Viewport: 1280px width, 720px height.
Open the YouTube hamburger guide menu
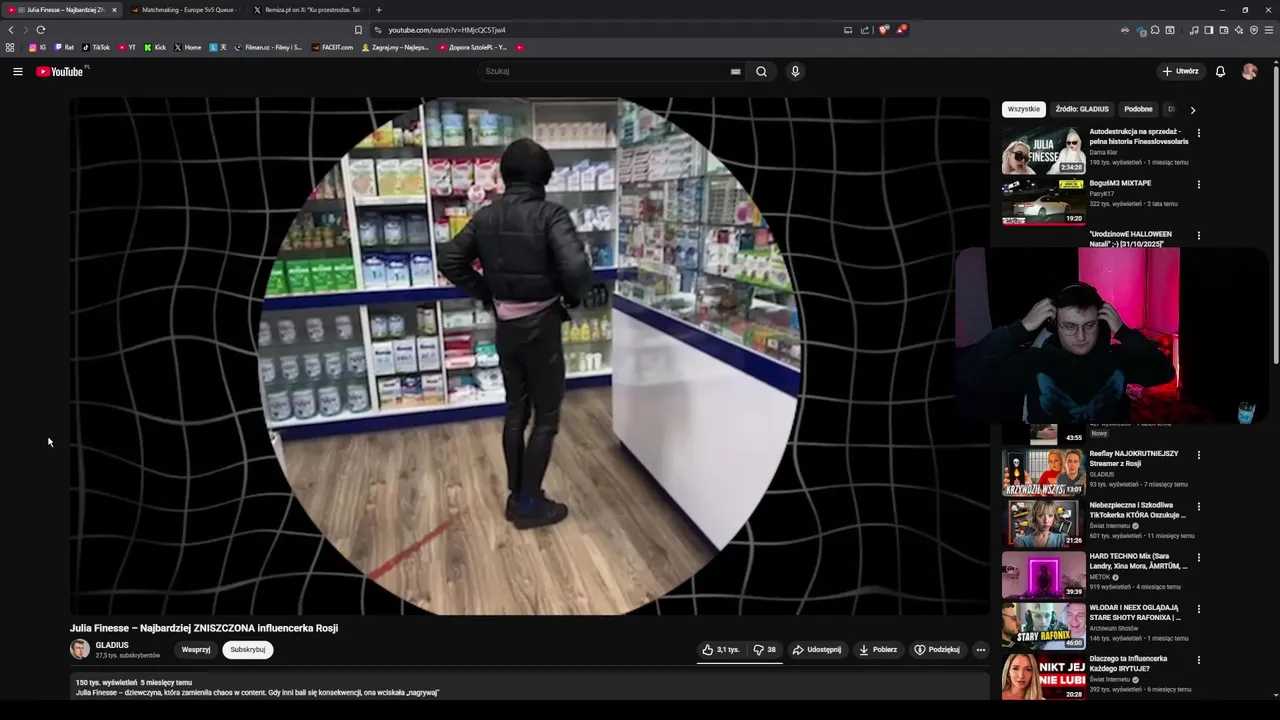pos(17,71)
